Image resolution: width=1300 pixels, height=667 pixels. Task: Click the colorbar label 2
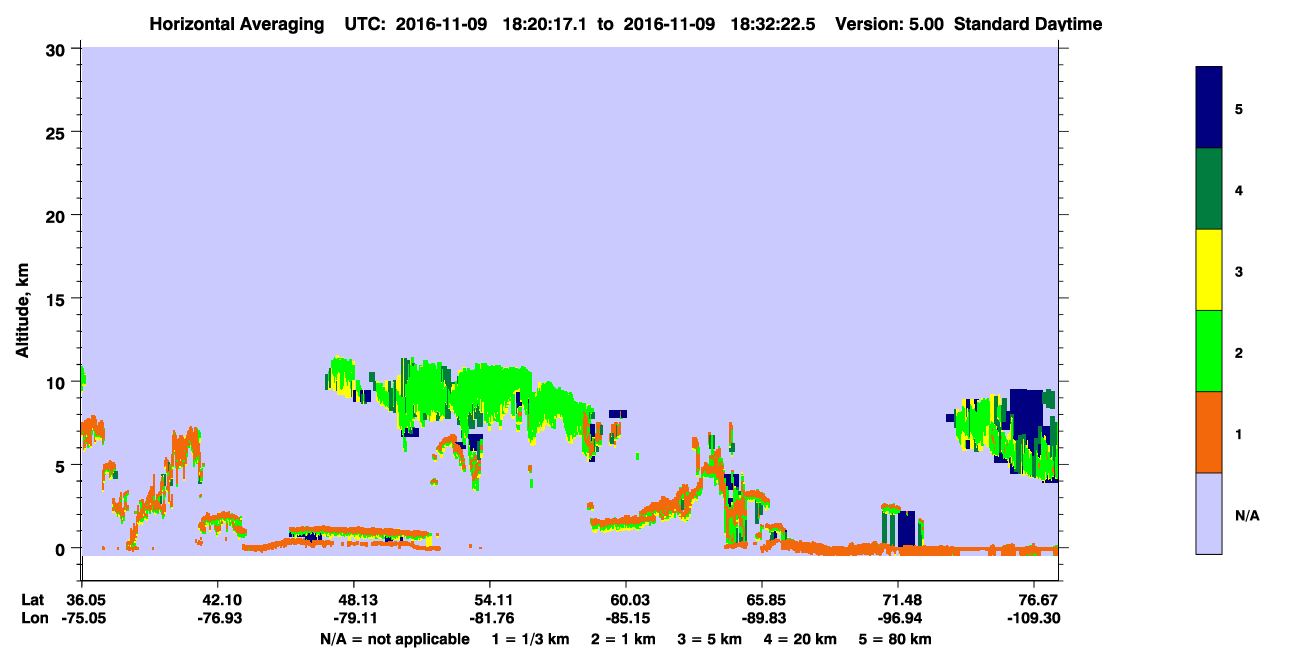click(1239, 353)
